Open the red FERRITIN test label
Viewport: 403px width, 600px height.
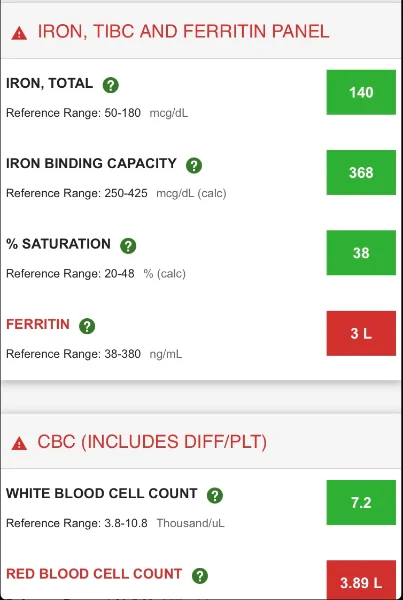[x=38, y=324]
